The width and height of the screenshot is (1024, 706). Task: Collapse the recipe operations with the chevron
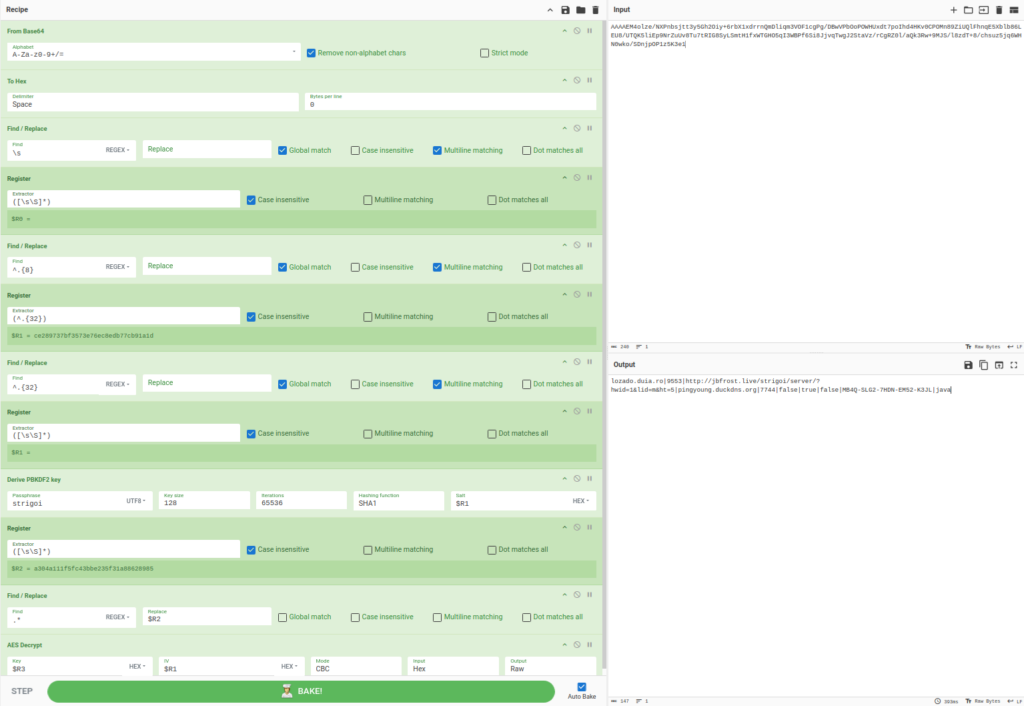[549, 10]
